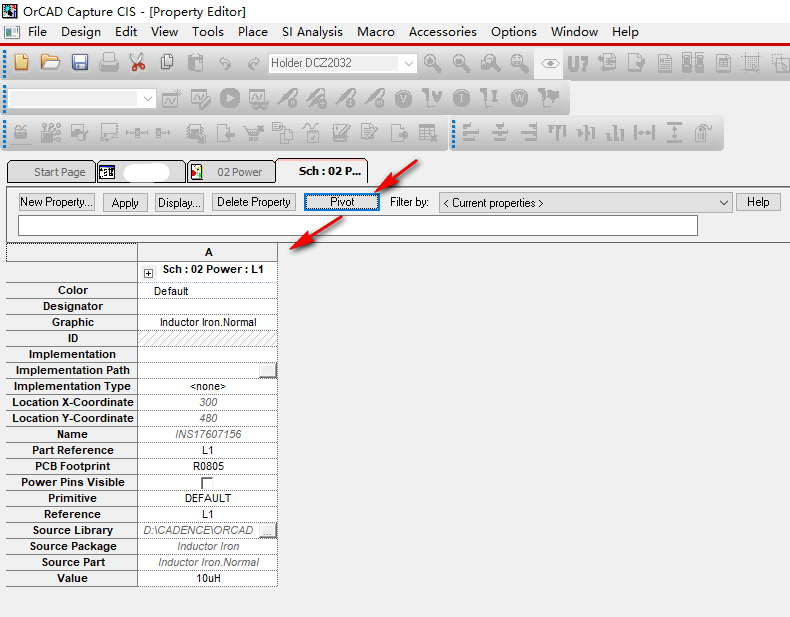Browse Source Library path ellipsis button

pyautogui.click(x=268, y=530)
